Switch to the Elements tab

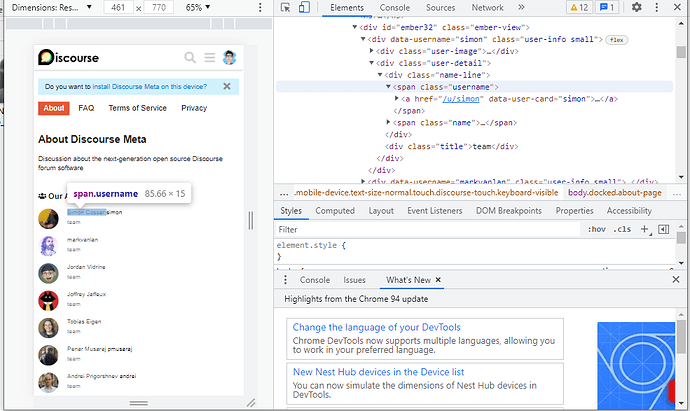click(x=347, y=7)
